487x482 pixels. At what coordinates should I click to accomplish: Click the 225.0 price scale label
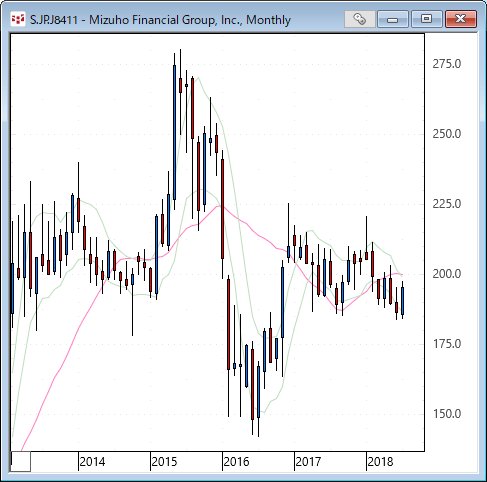pos(447,204)
